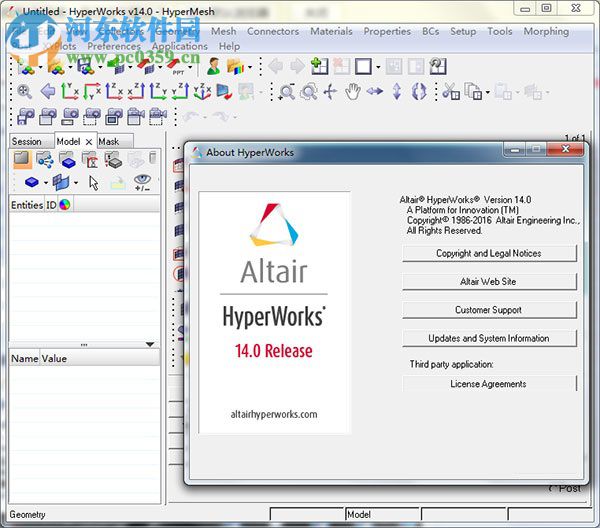Click the scissors cut page icon
600x528 pixels.
pos(451,92)
